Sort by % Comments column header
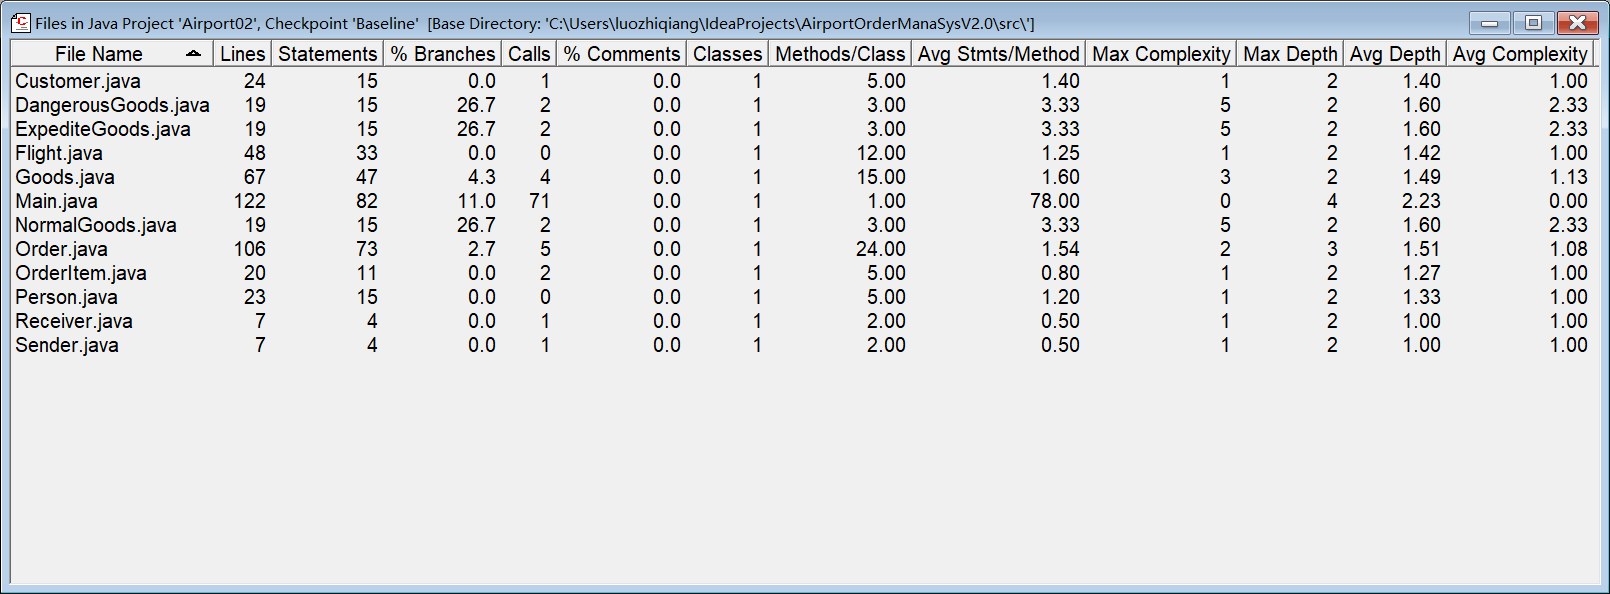Image resolution: width=1610 pixels, height=594 pixels. tap(621, 54)
